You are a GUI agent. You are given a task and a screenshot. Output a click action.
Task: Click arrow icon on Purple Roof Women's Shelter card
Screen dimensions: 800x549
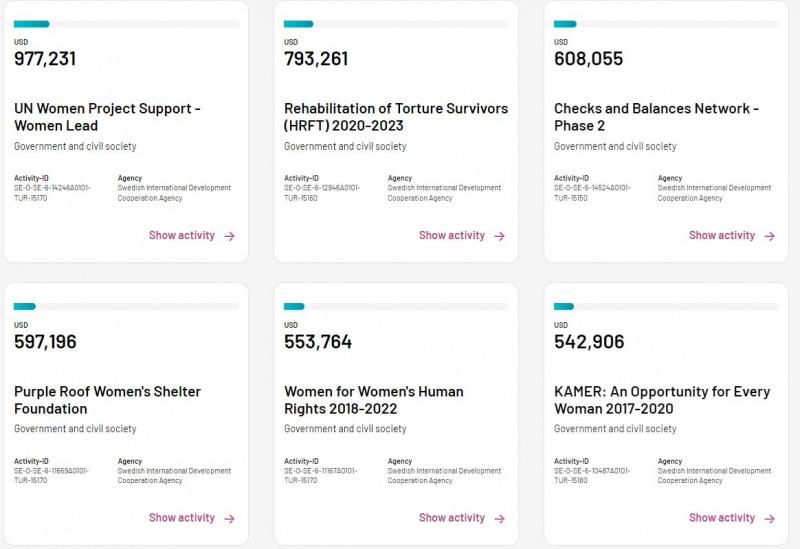pyautogui.click(x=230, y=519)
